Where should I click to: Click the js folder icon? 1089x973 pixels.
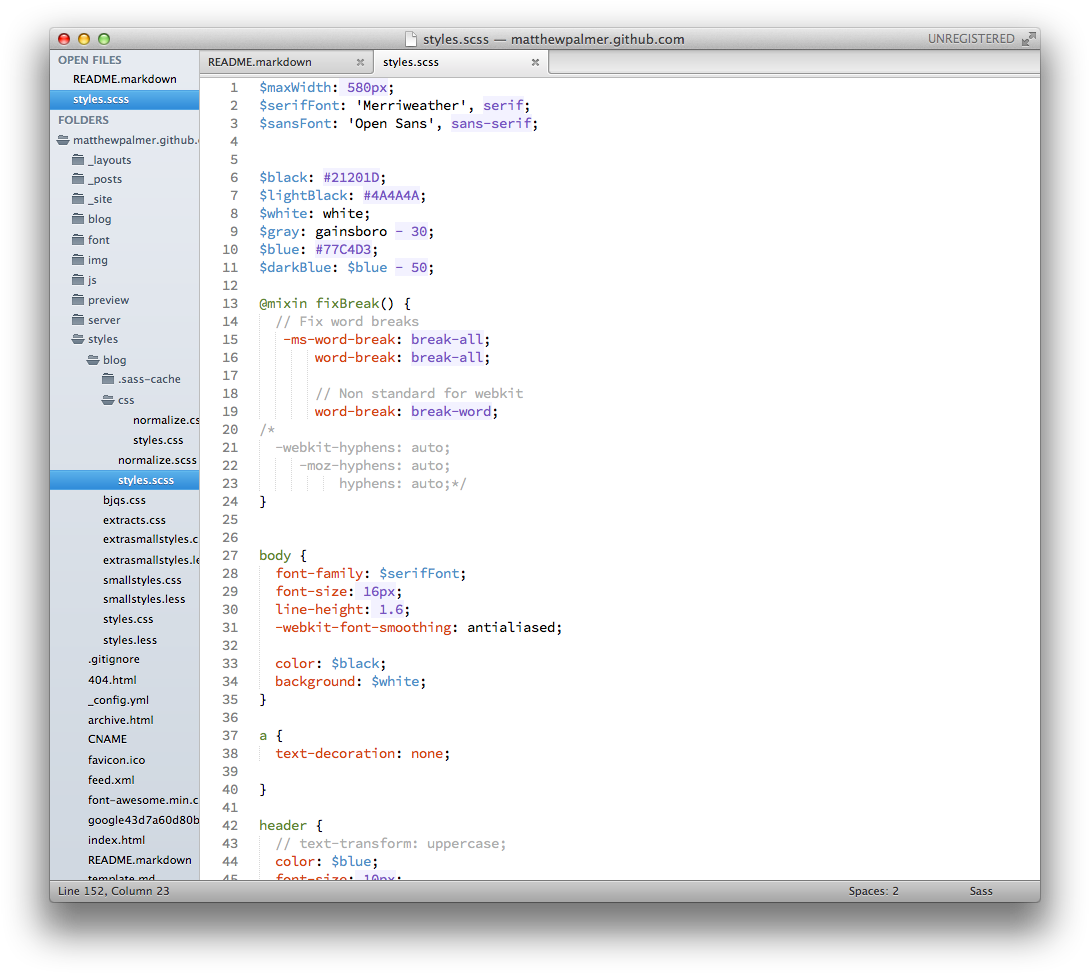[x=79, y=279]
